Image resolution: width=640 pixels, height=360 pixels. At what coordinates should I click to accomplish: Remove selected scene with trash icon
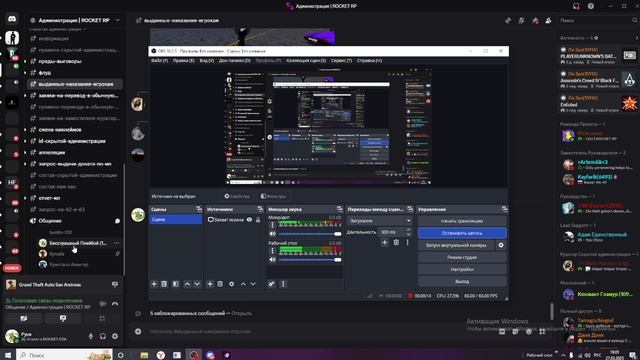tap(164, 284)
